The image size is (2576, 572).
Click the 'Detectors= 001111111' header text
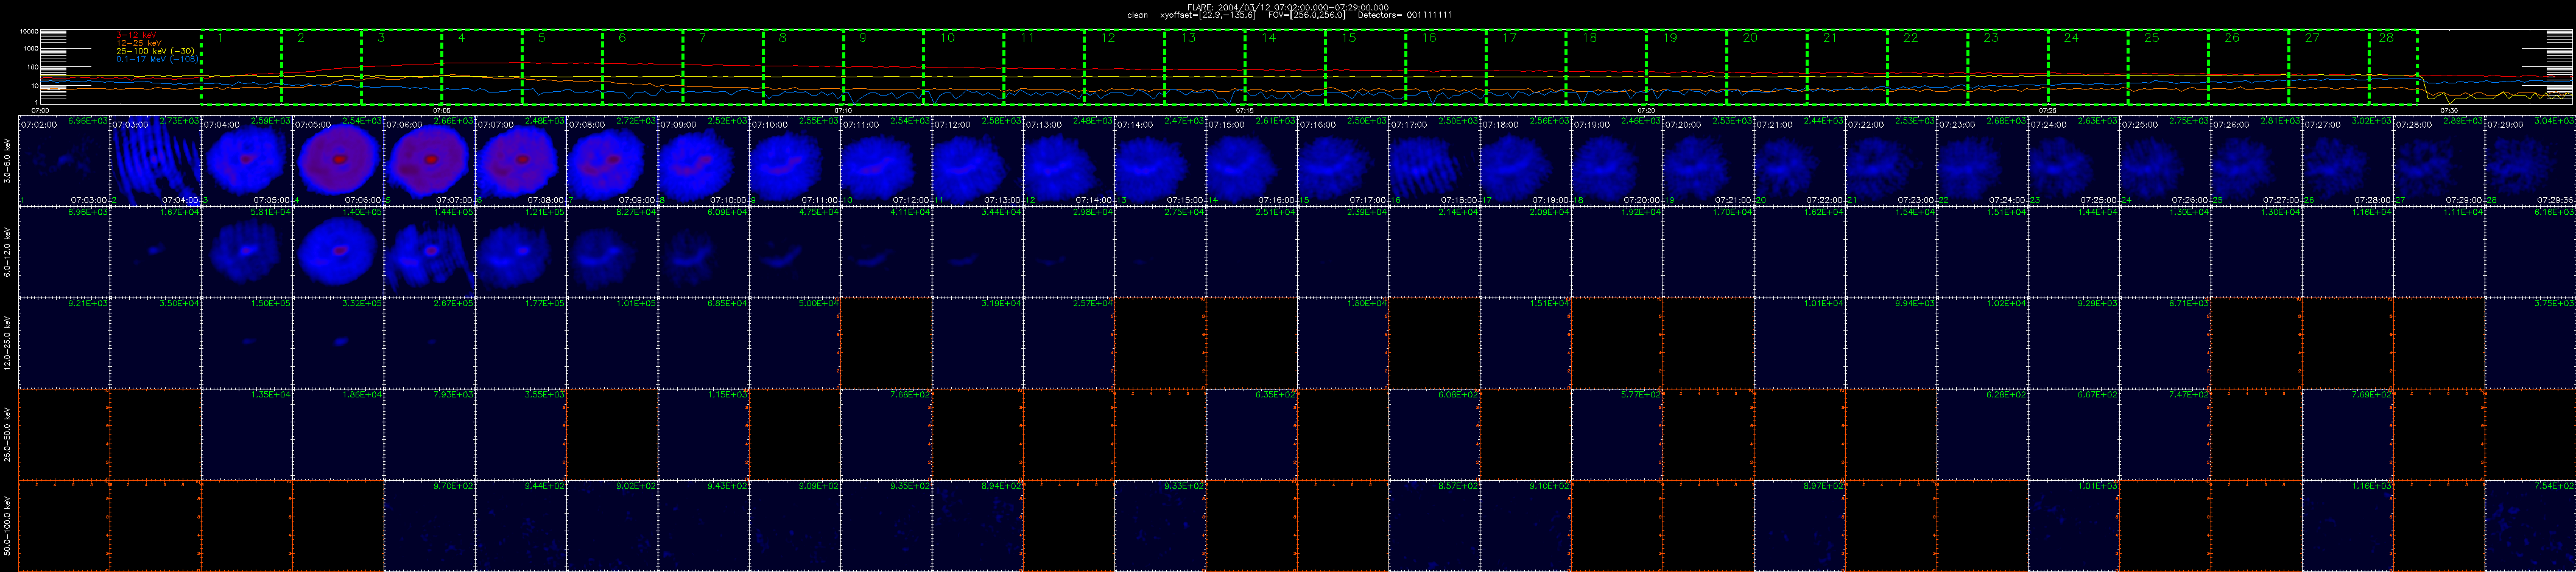click(x=1405, y=15)
